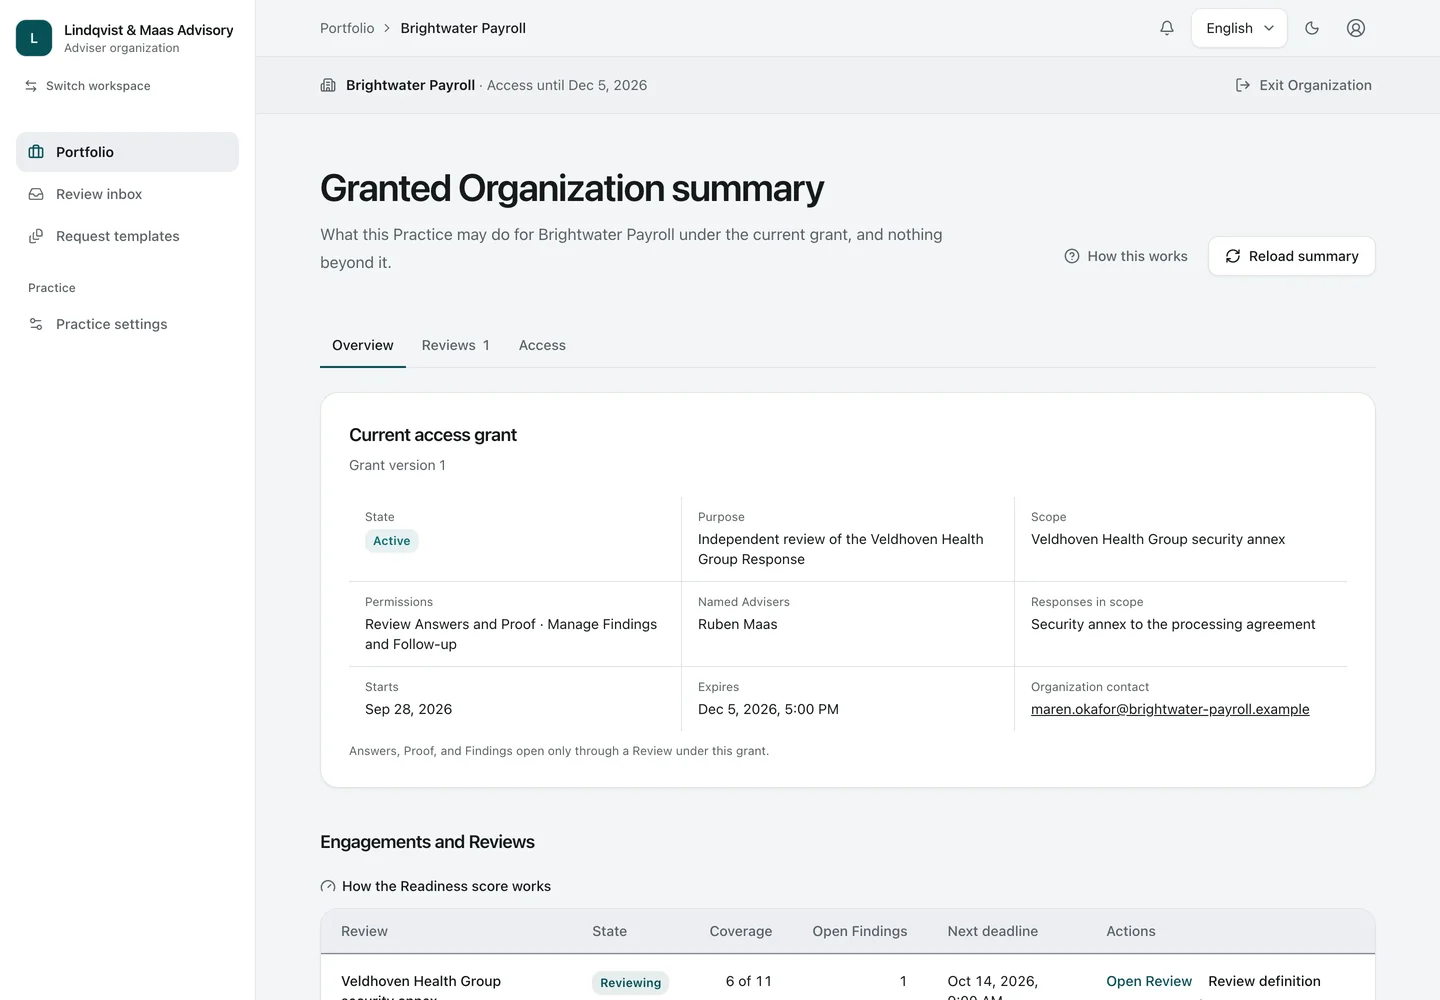
Task: Click the Practice settings sliders icon
Action: click(36, 324)
